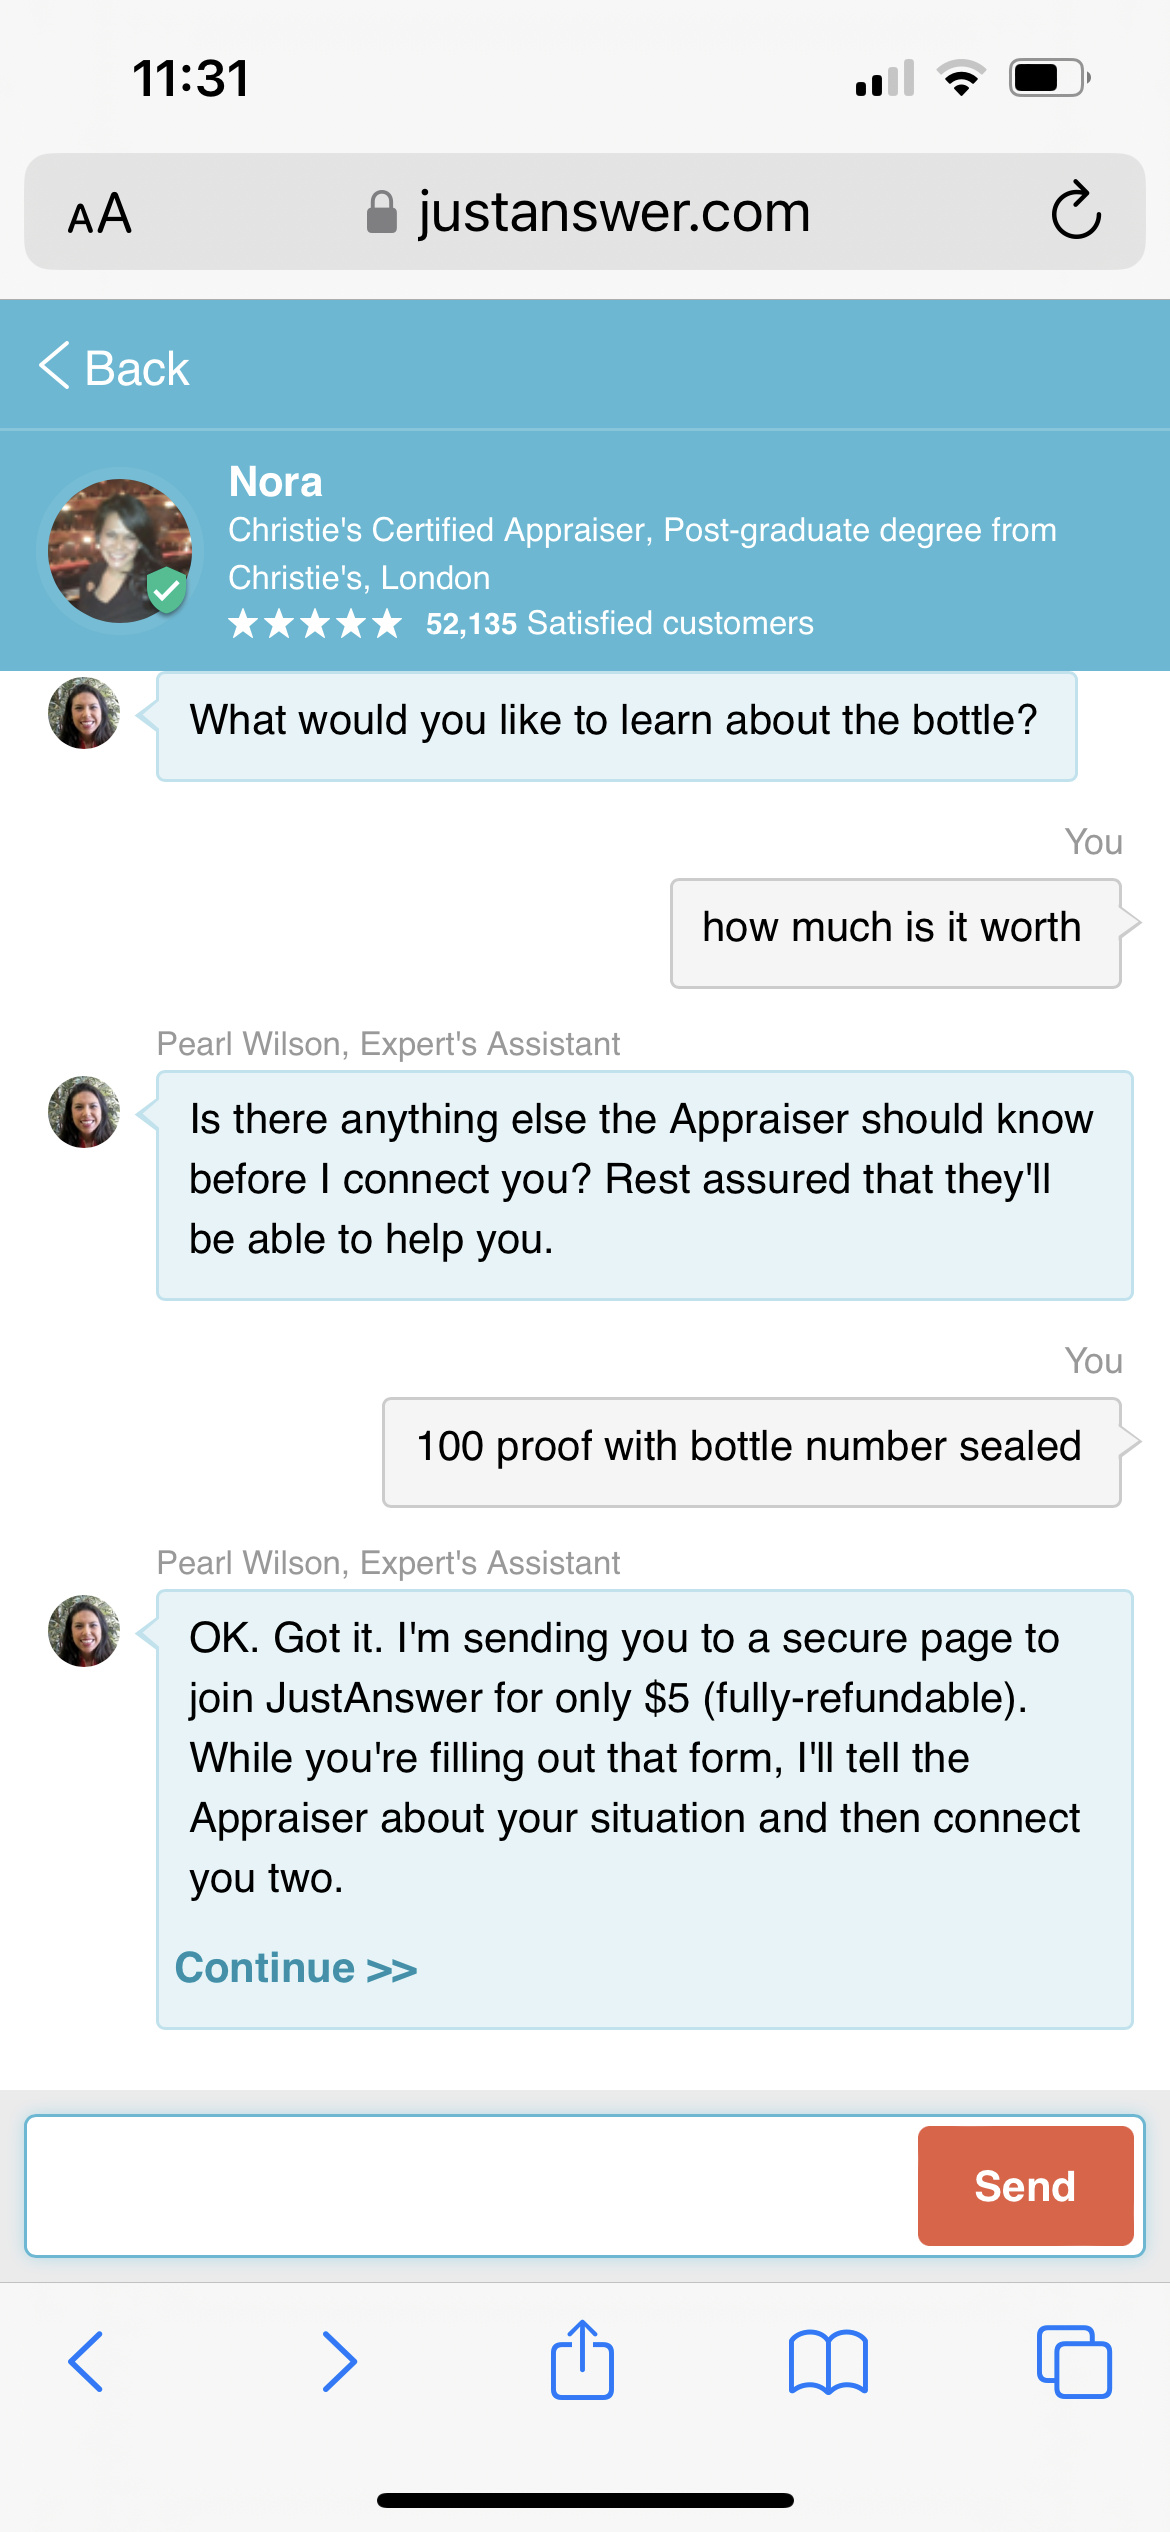Image resolution: width=1170 pixels, height=2532 pixels.
Task: Tap the five-star rating under Nora's name
Action: (x=314, y=623)
